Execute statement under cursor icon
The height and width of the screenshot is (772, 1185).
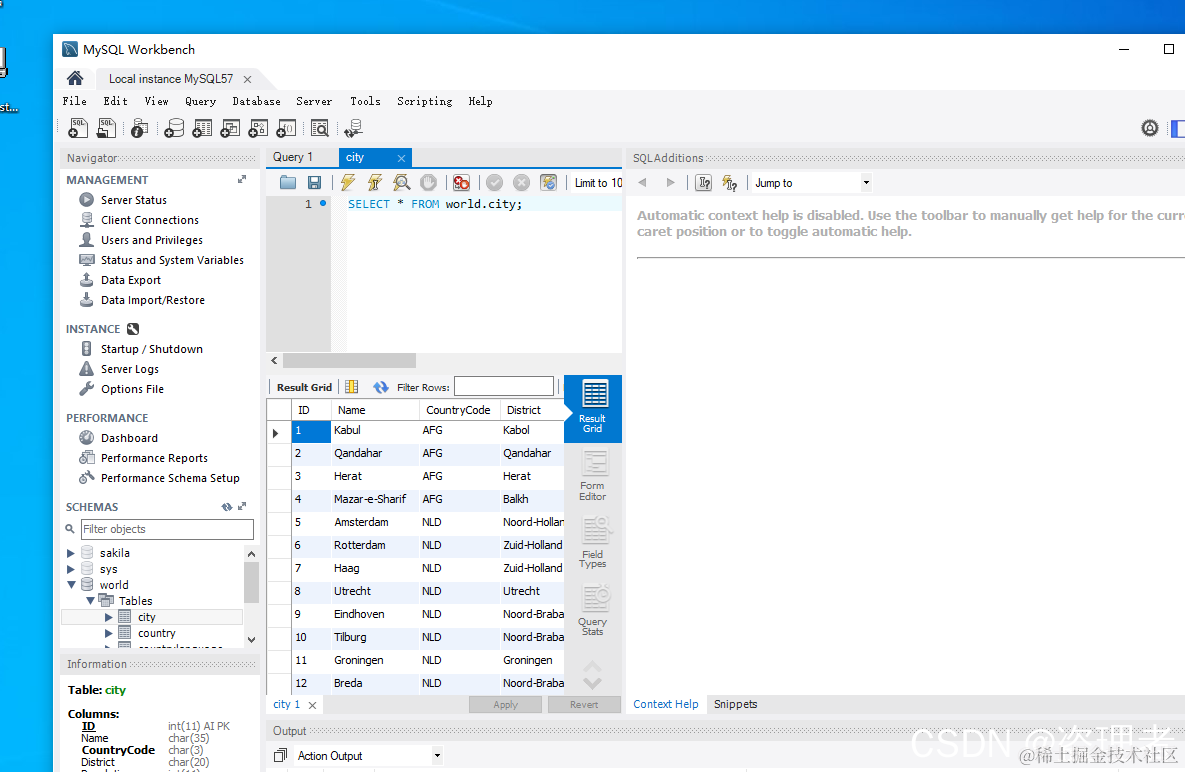[x=375, y=182]
